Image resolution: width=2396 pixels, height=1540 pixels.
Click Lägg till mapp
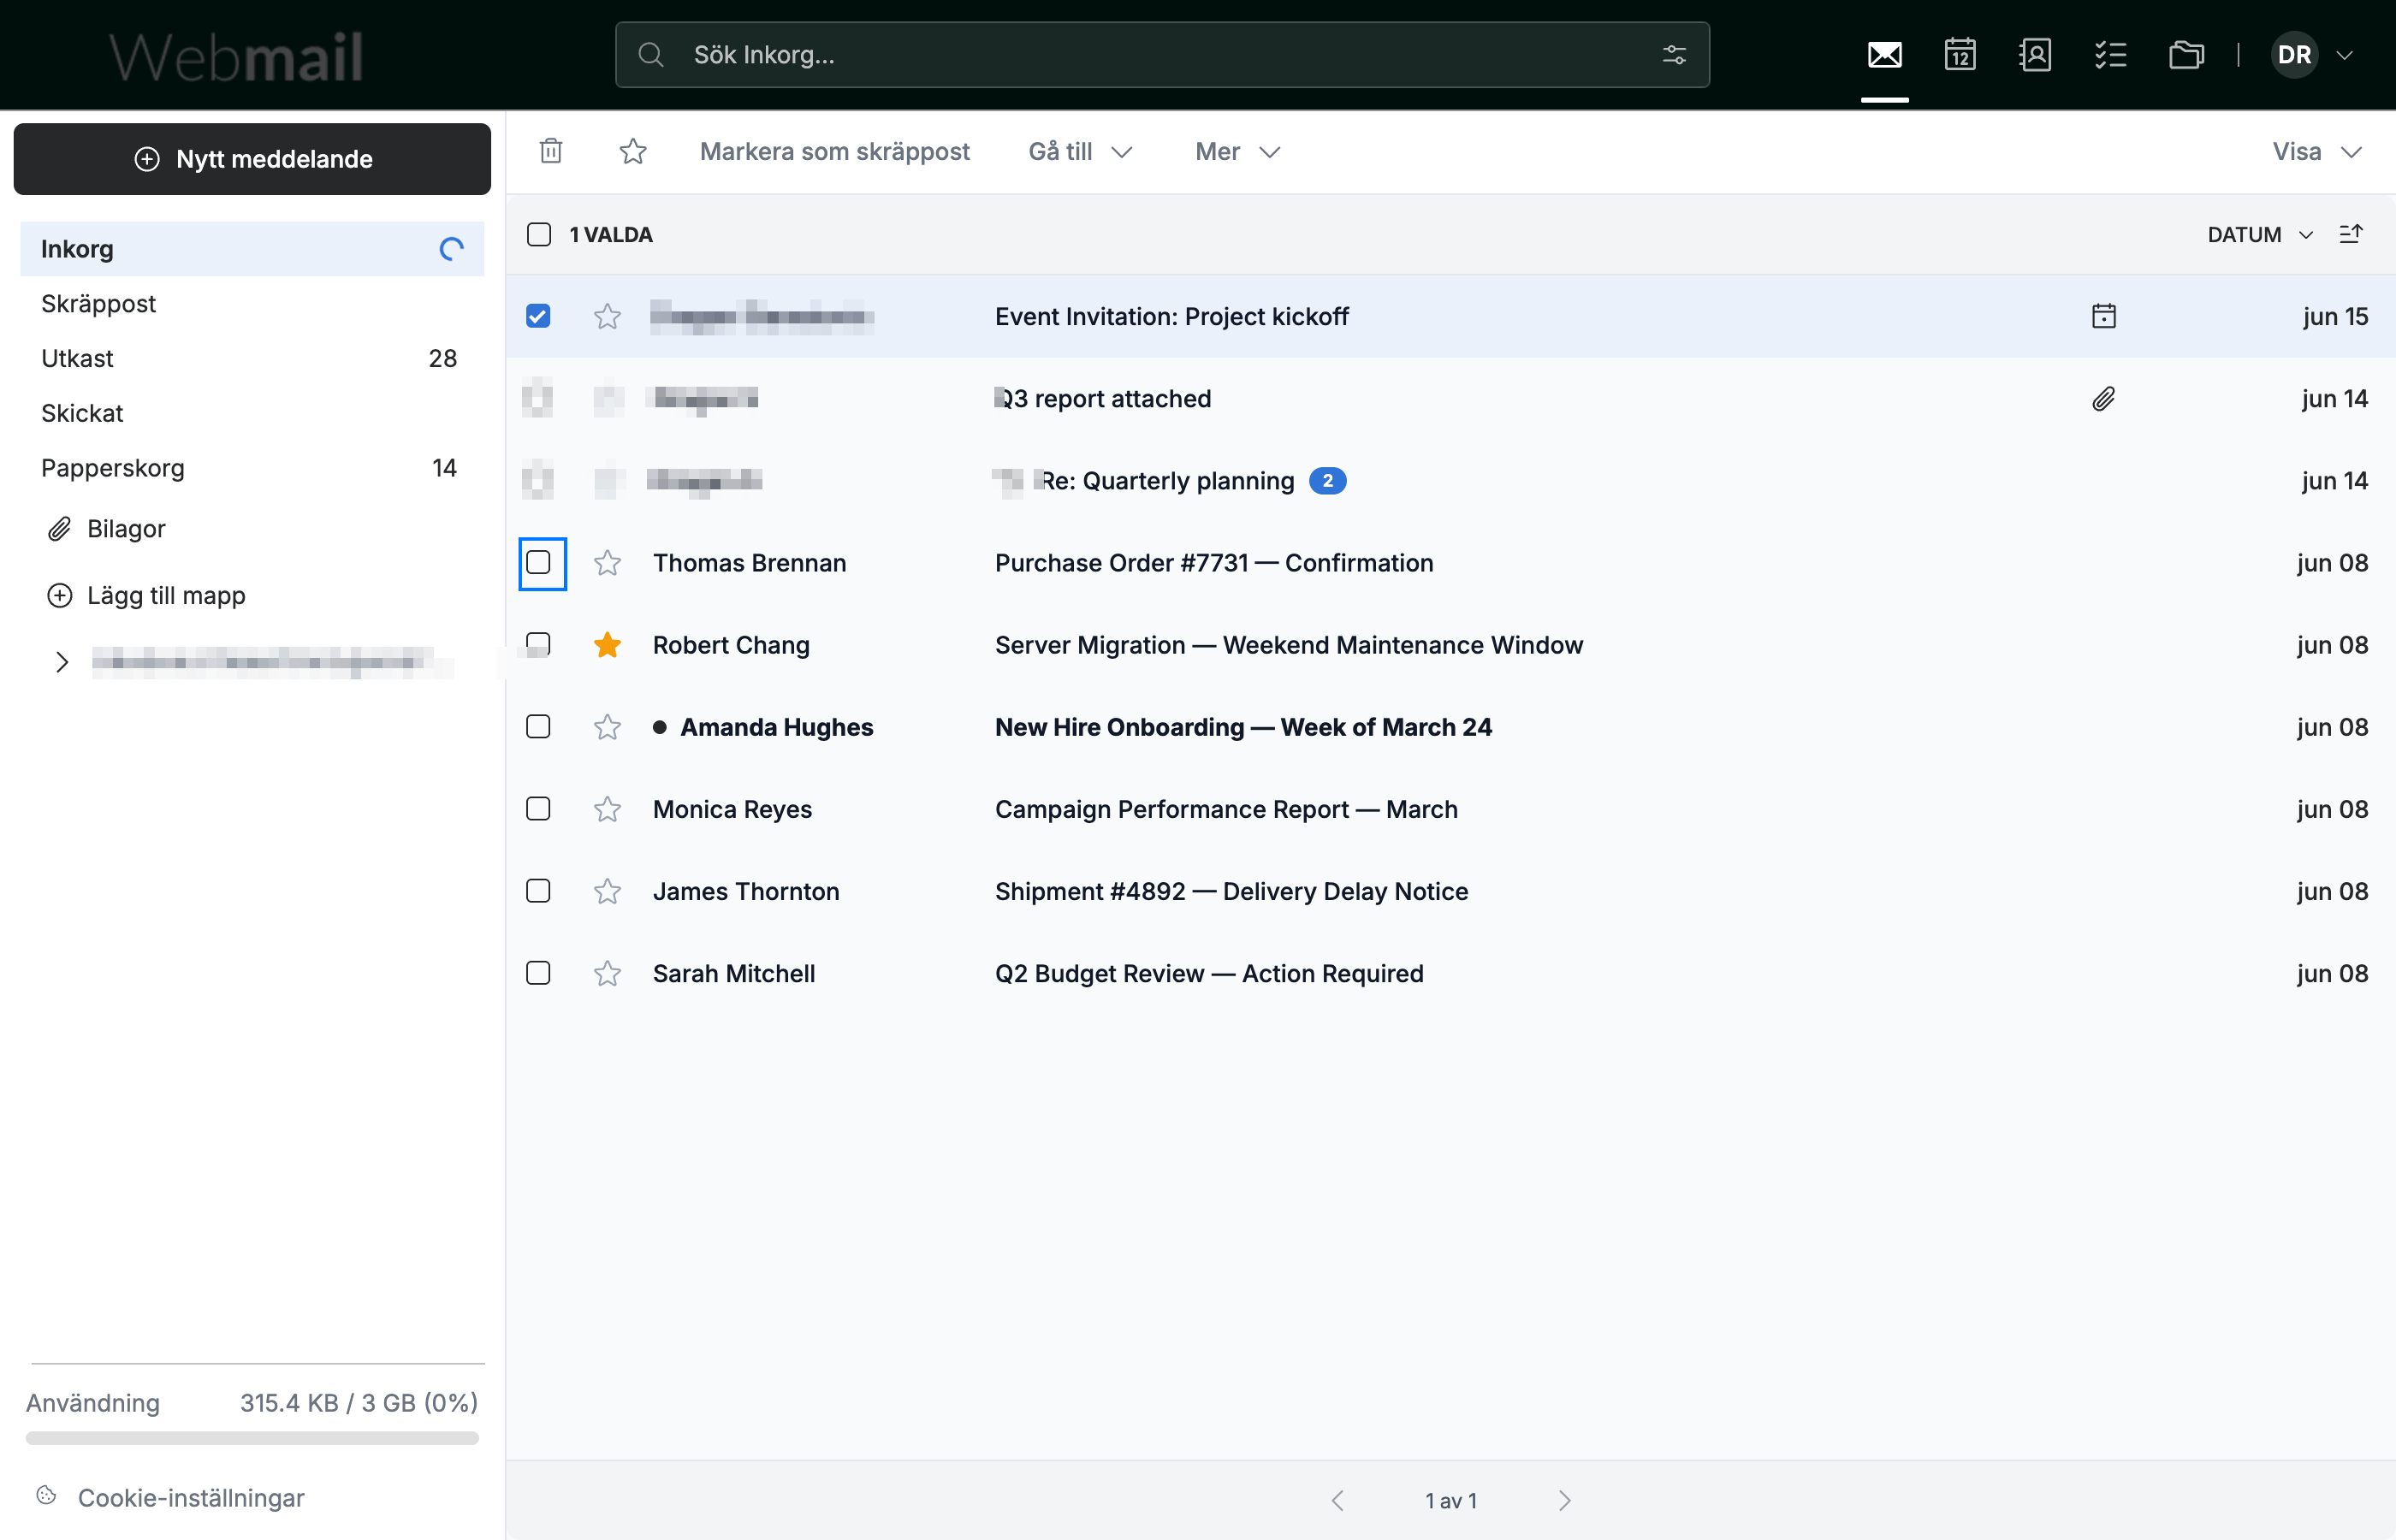pos(146,595)
